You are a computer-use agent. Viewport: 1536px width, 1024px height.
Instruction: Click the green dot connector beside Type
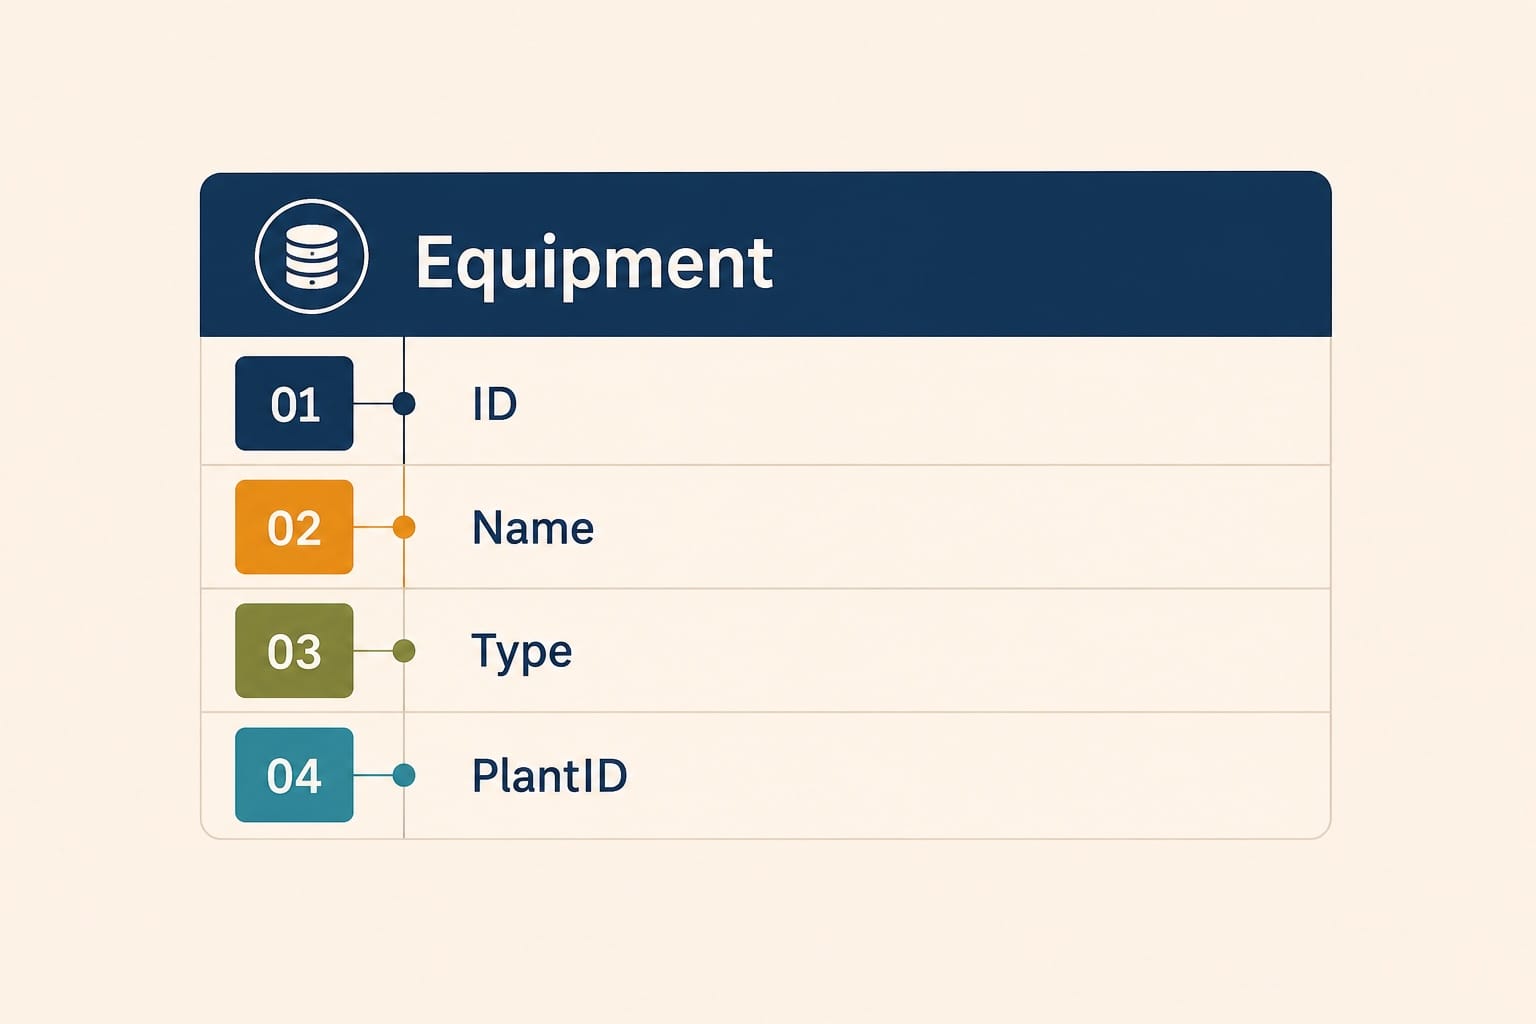(404, 651)
